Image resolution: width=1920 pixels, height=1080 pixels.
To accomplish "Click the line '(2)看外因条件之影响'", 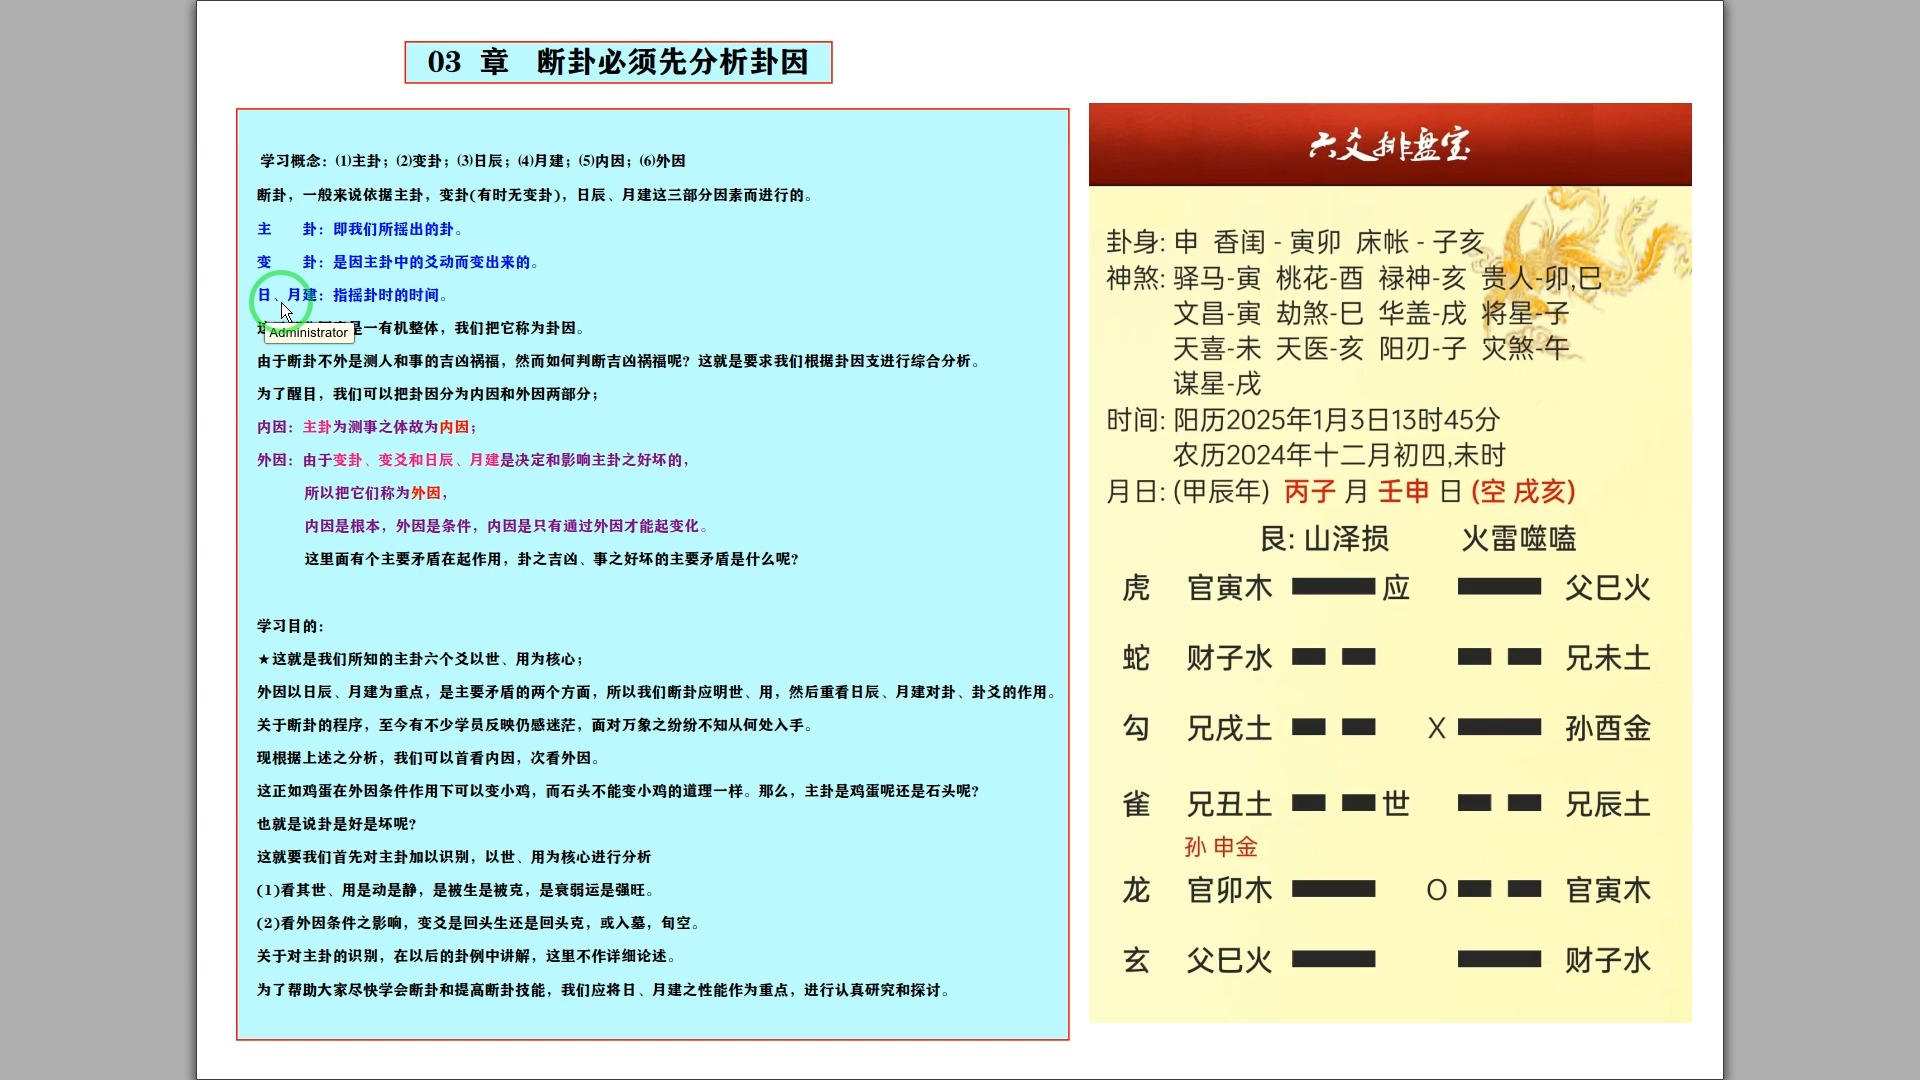I will (x=478, y=923).
